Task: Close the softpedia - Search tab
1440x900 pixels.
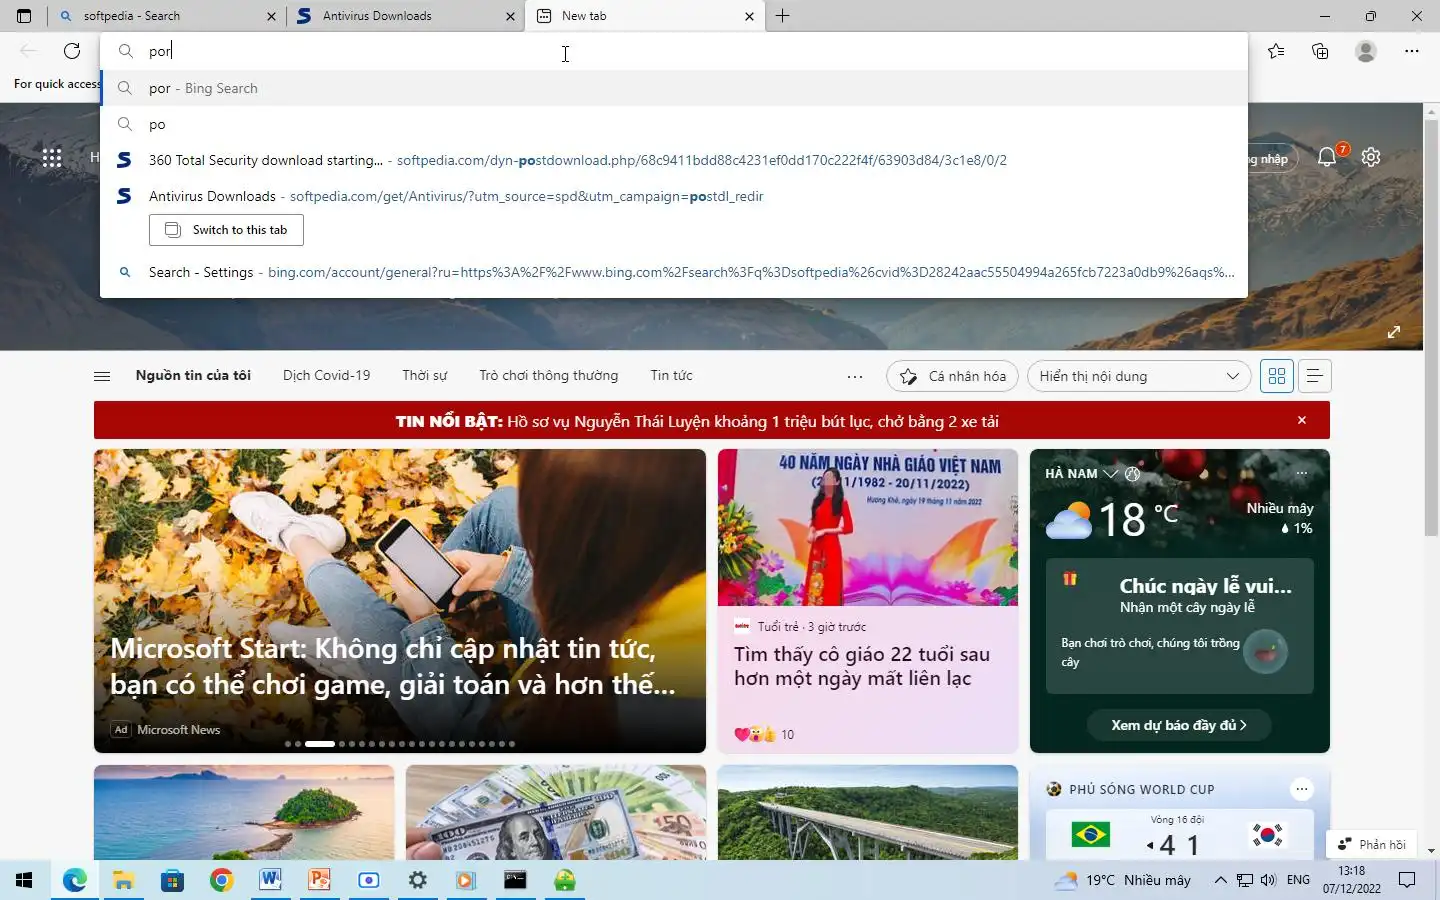Action: tap(271, 16)
